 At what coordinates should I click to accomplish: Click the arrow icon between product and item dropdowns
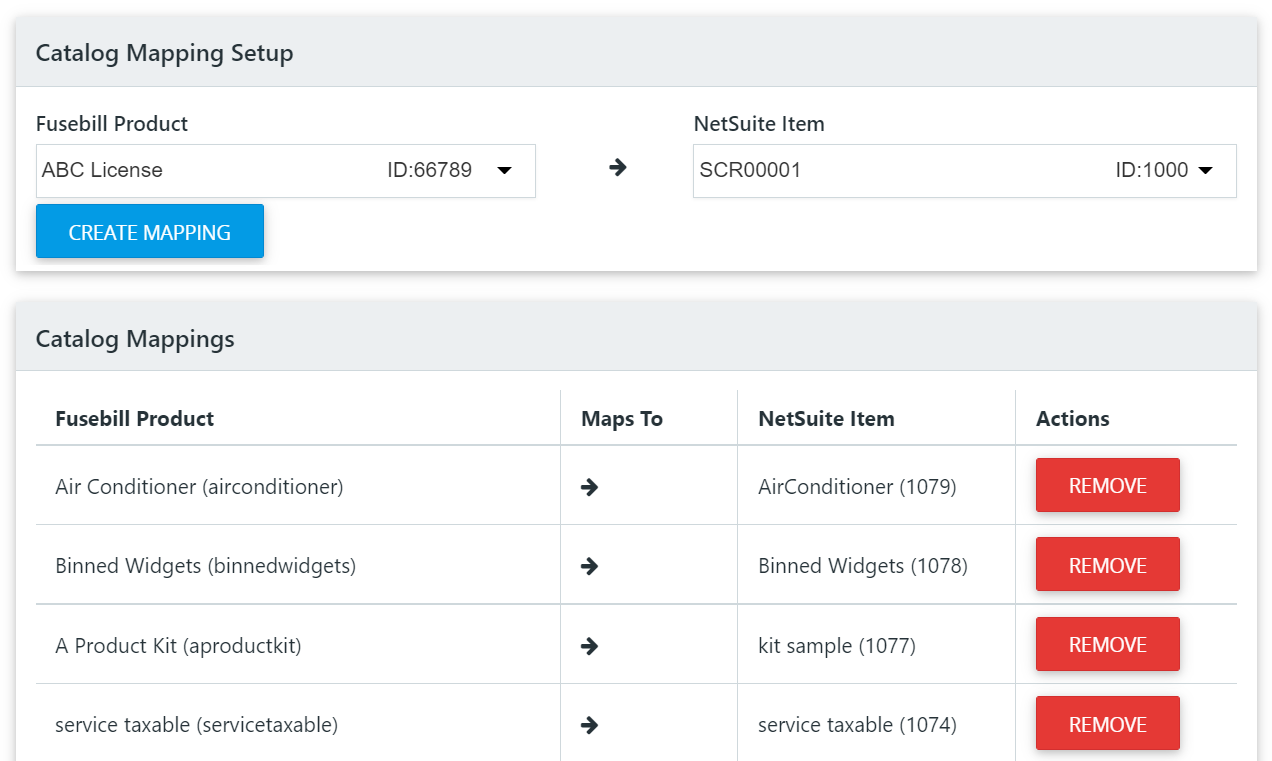click(x=618, y=168)
